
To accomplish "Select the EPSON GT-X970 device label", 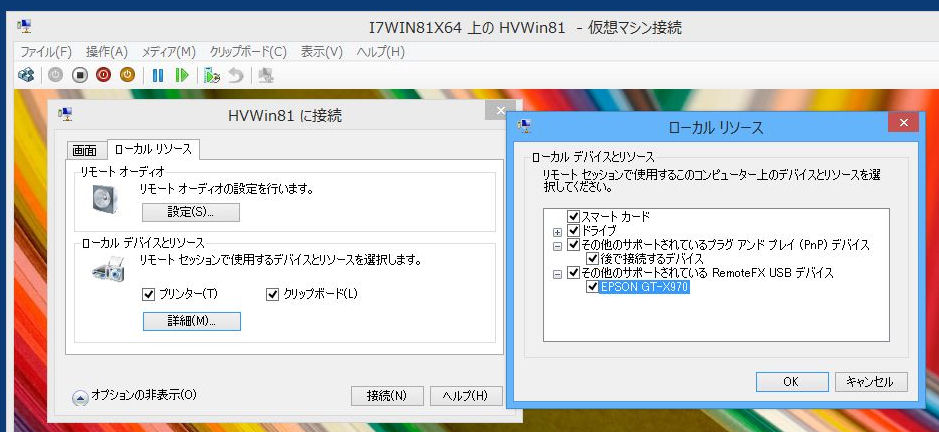I will 645,288.
